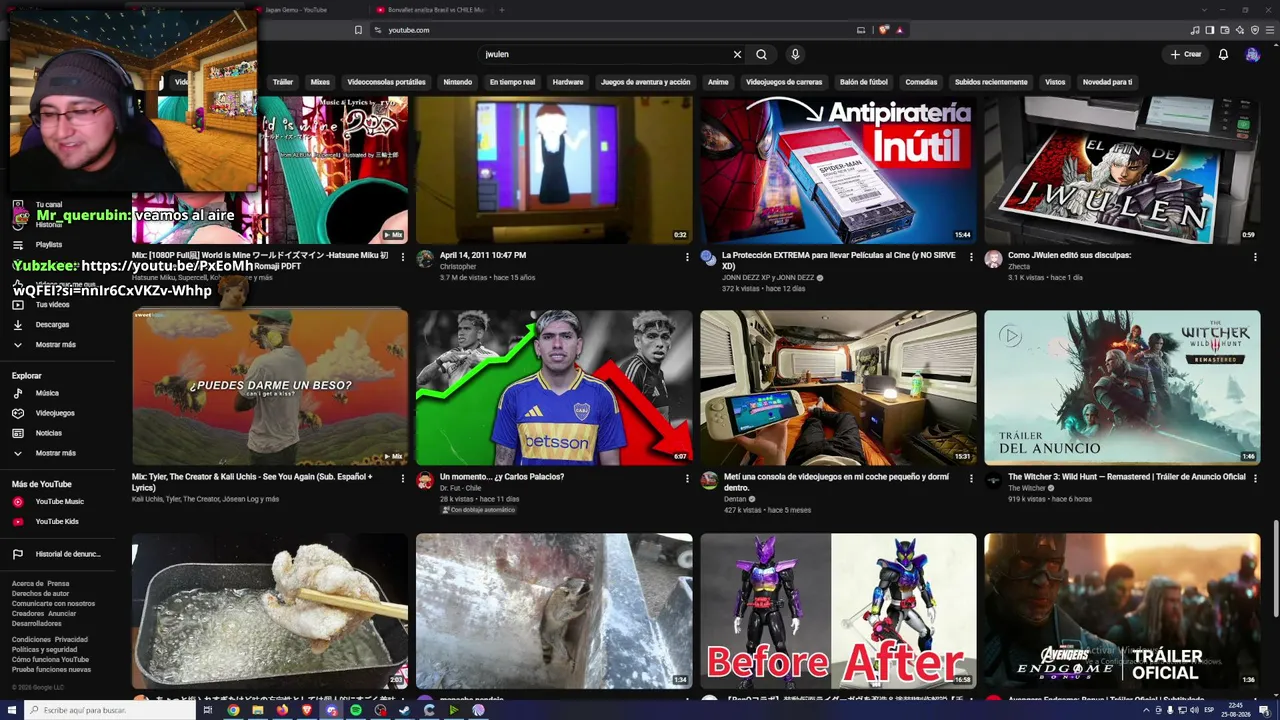Filter by Videojuegos de carreras
1280x720 pixels.
784,82
